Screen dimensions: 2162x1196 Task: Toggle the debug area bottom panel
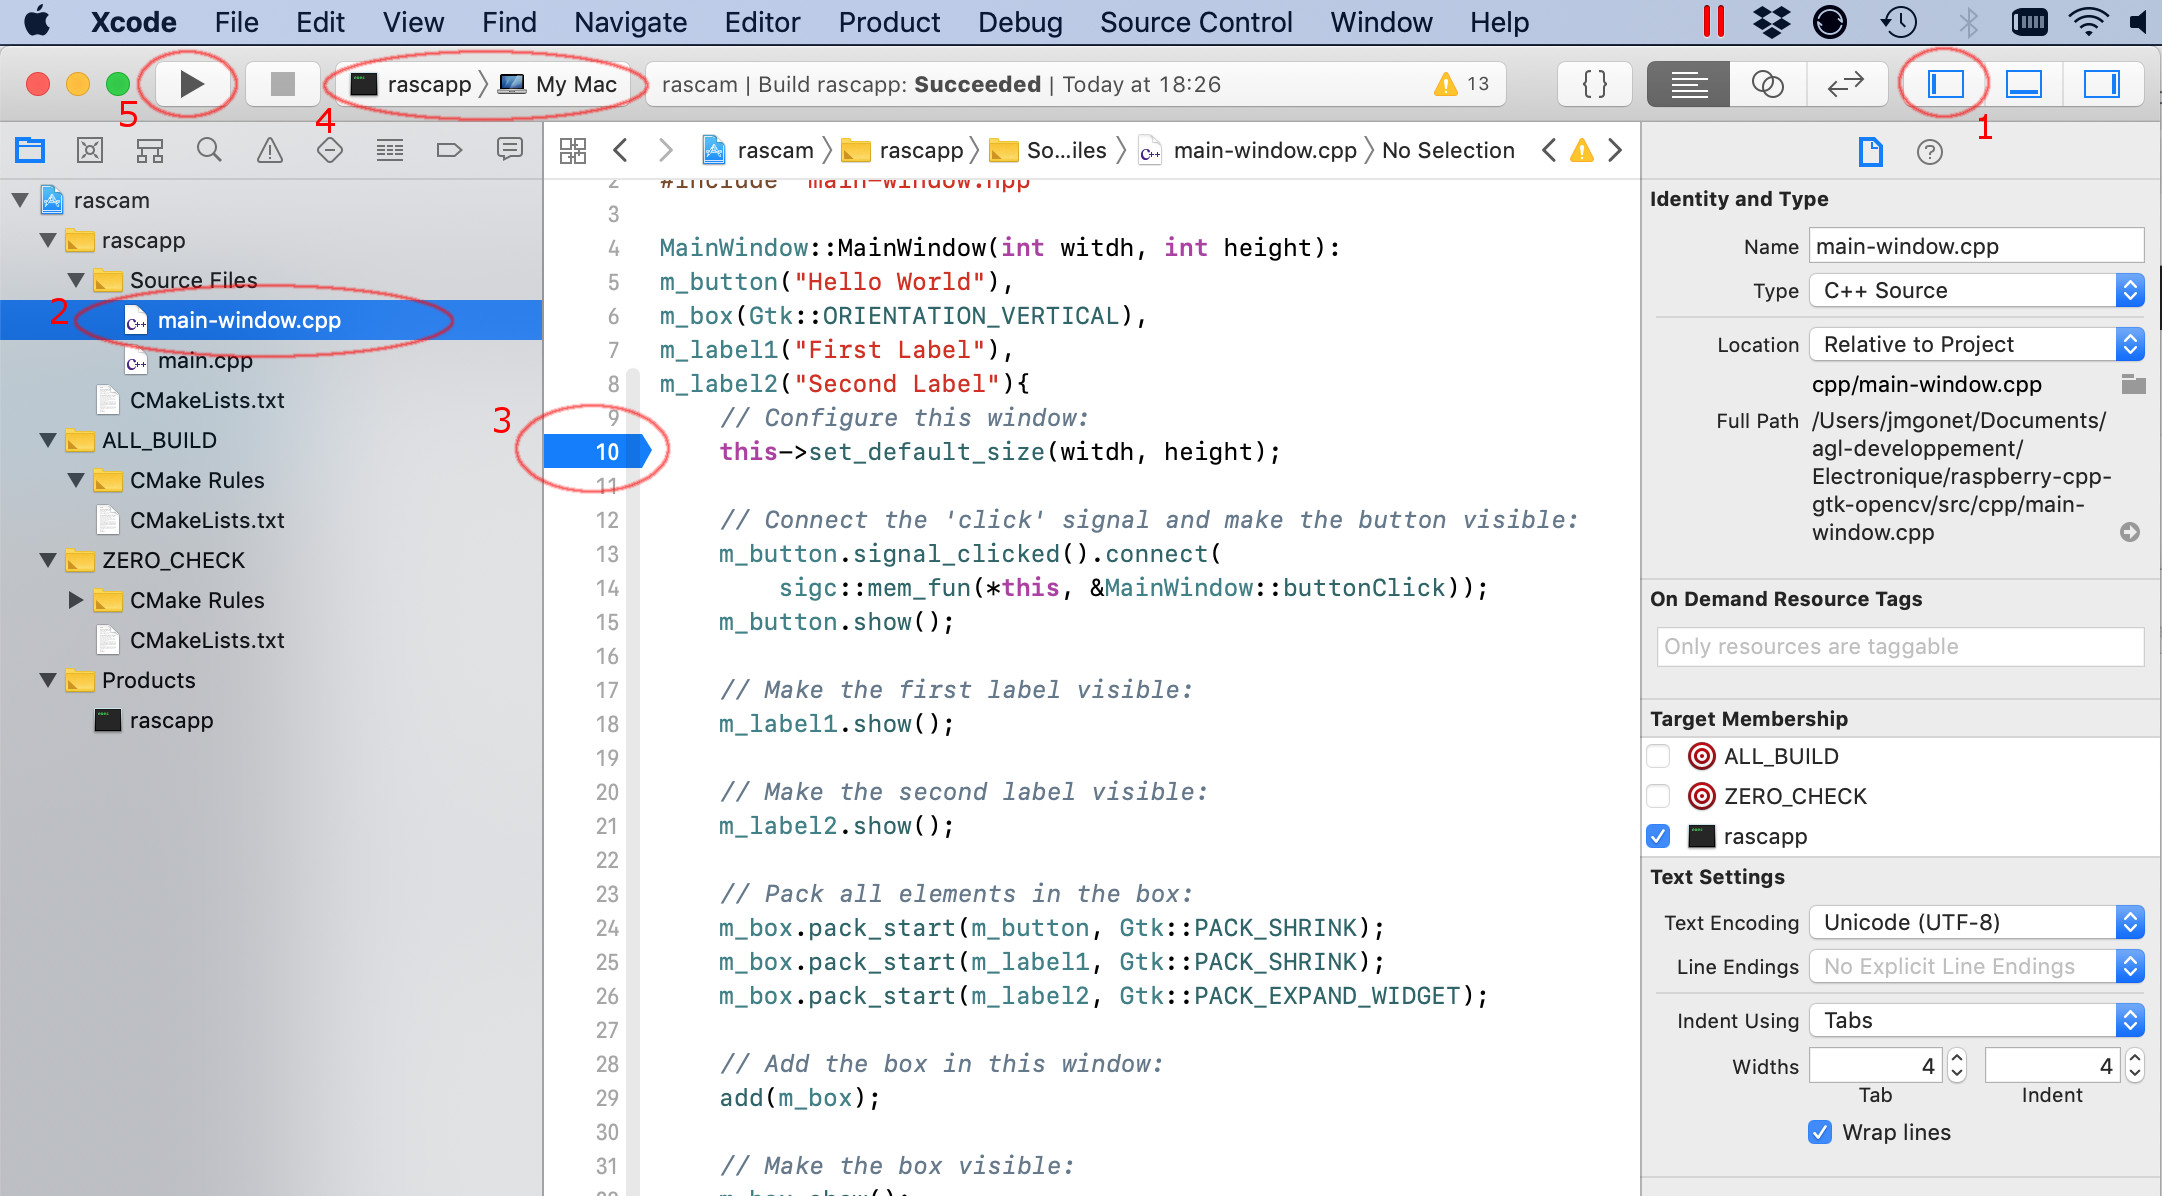click(2023, 84)
